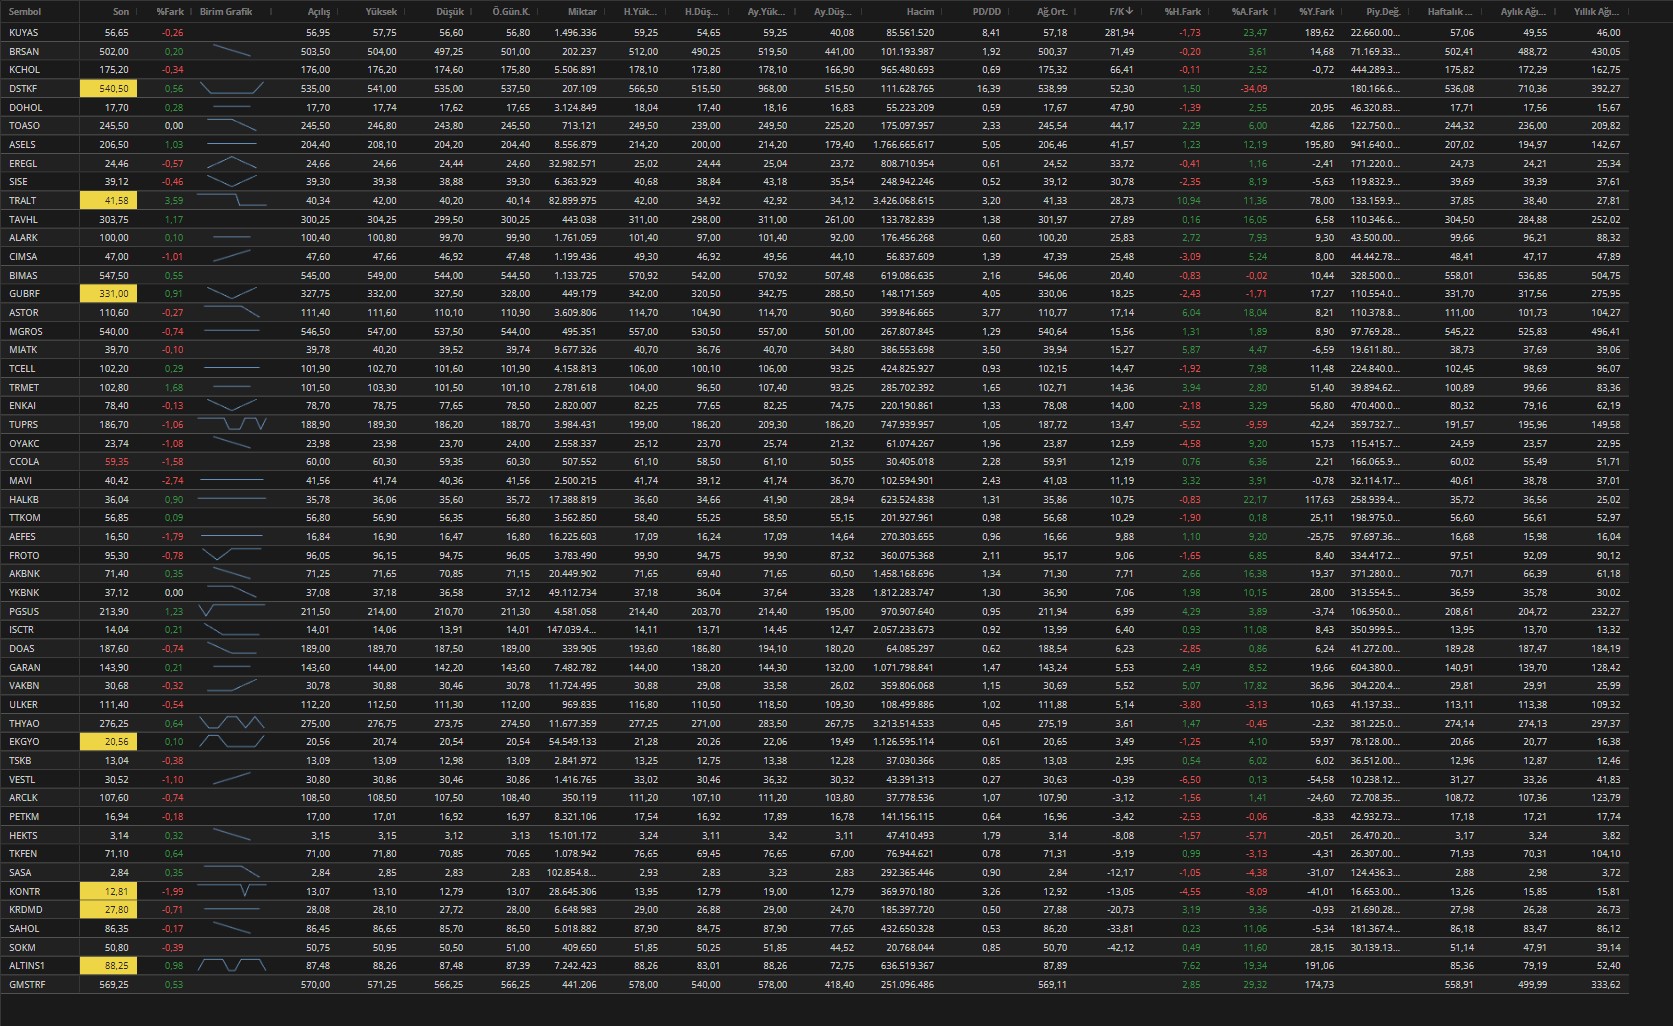Select the AKBNK symbol row
The width and height of the screenshot is (1673, 1026).
coord(814,574)
